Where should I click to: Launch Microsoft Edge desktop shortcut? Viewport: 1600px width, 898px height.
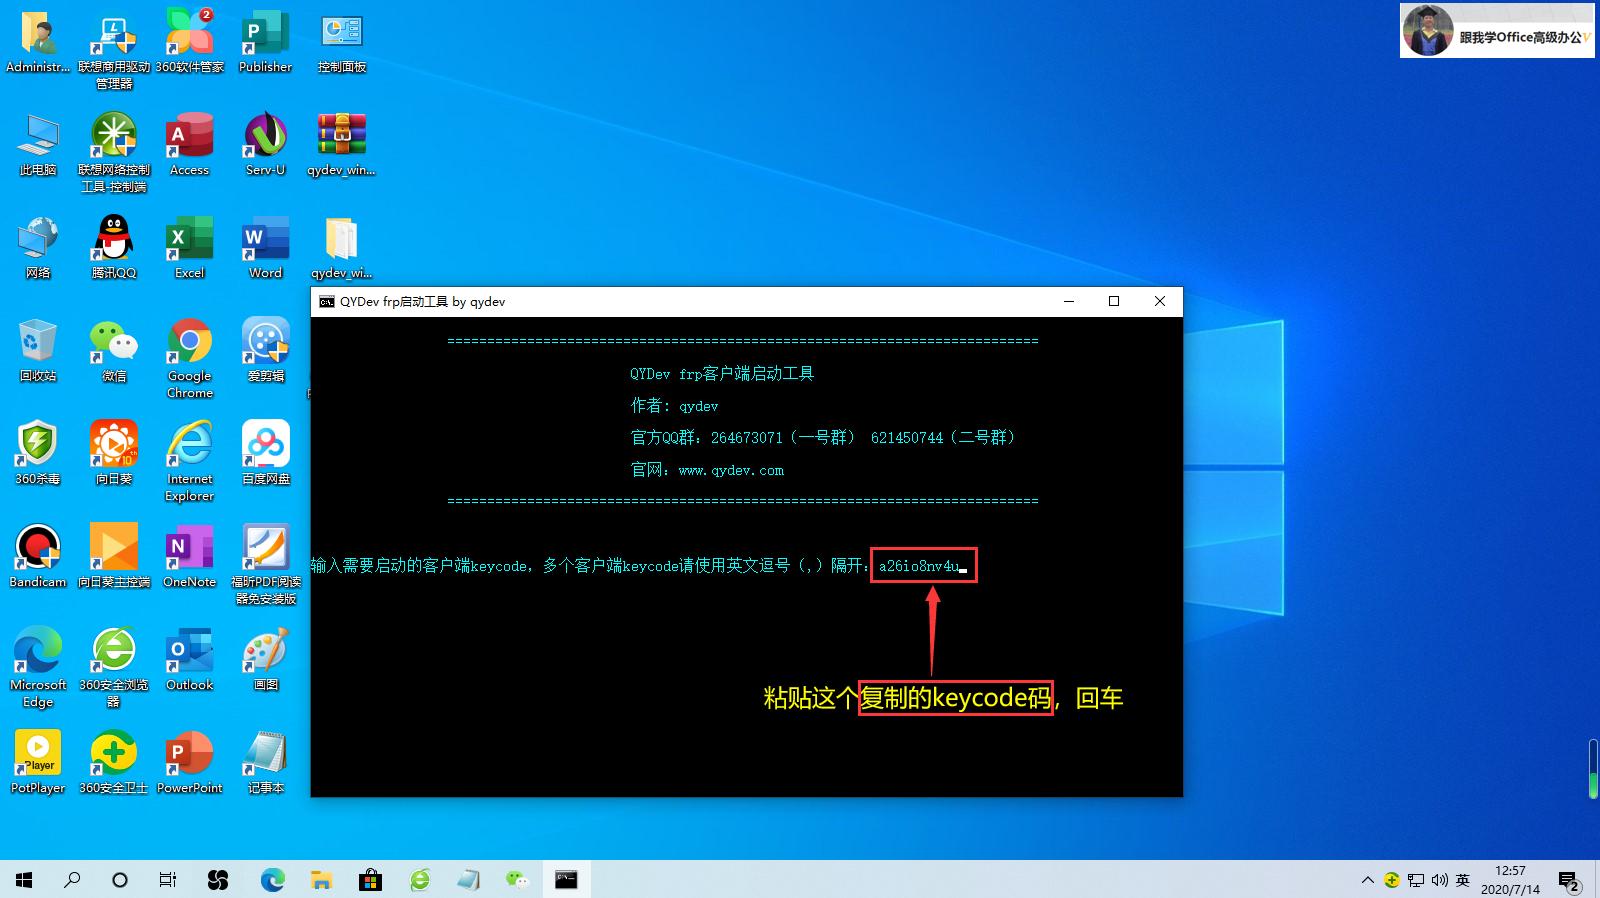click(x=38, y=668)
